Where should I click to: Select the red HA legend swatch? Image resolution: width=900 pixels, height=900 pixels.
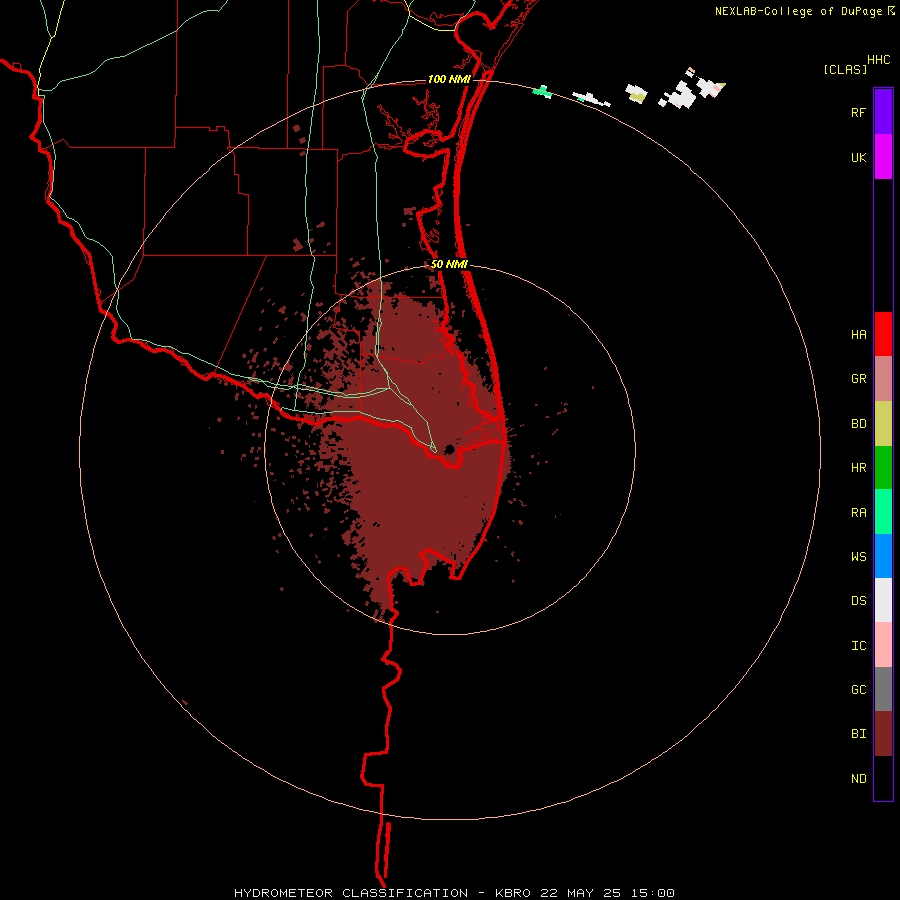883,334
